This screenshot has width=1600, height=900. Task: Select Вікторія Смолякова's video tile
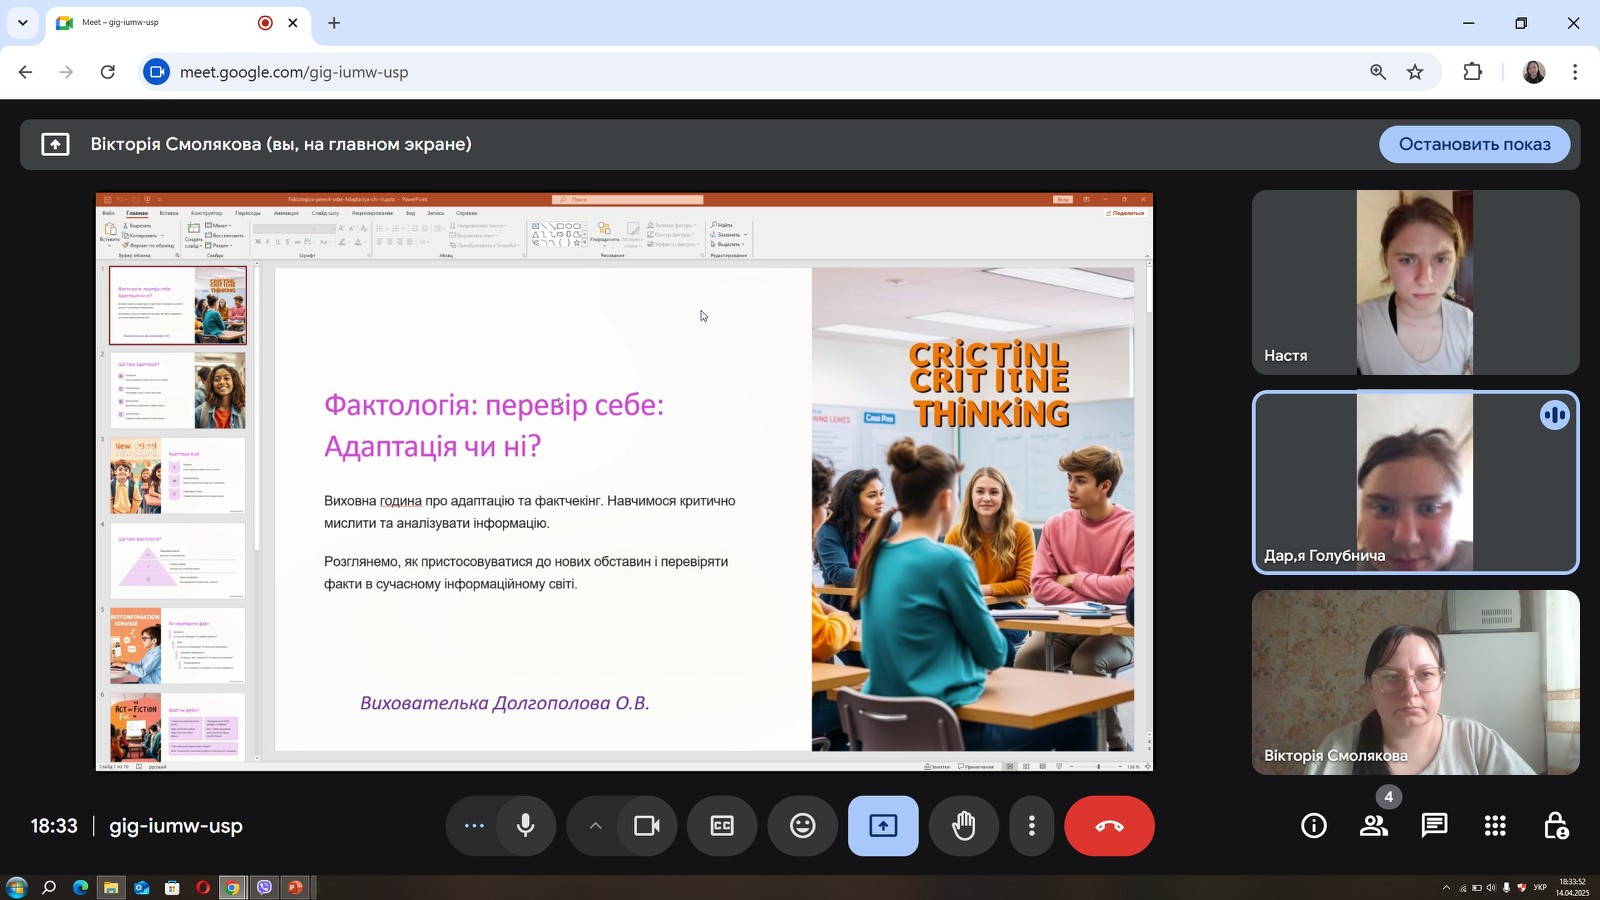(1416, 682)
